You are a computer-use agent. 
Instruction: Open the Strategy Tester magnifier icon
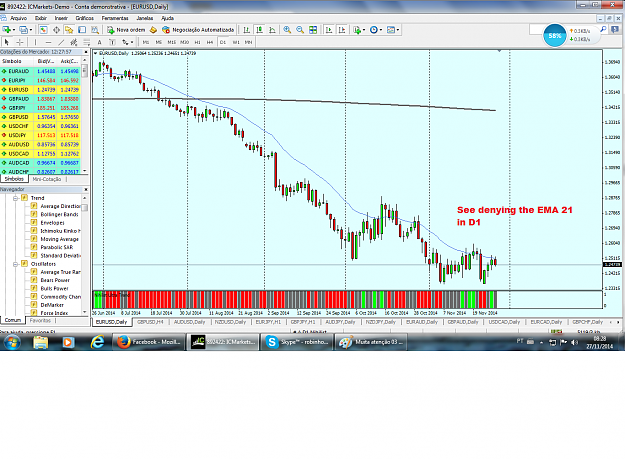click(95, 30)
